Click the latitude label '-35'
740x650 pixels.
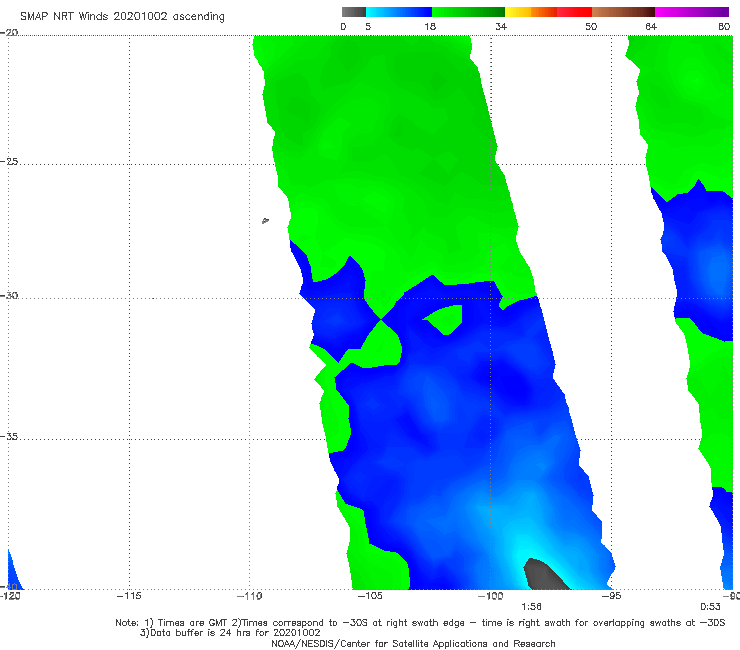(9, 436)
